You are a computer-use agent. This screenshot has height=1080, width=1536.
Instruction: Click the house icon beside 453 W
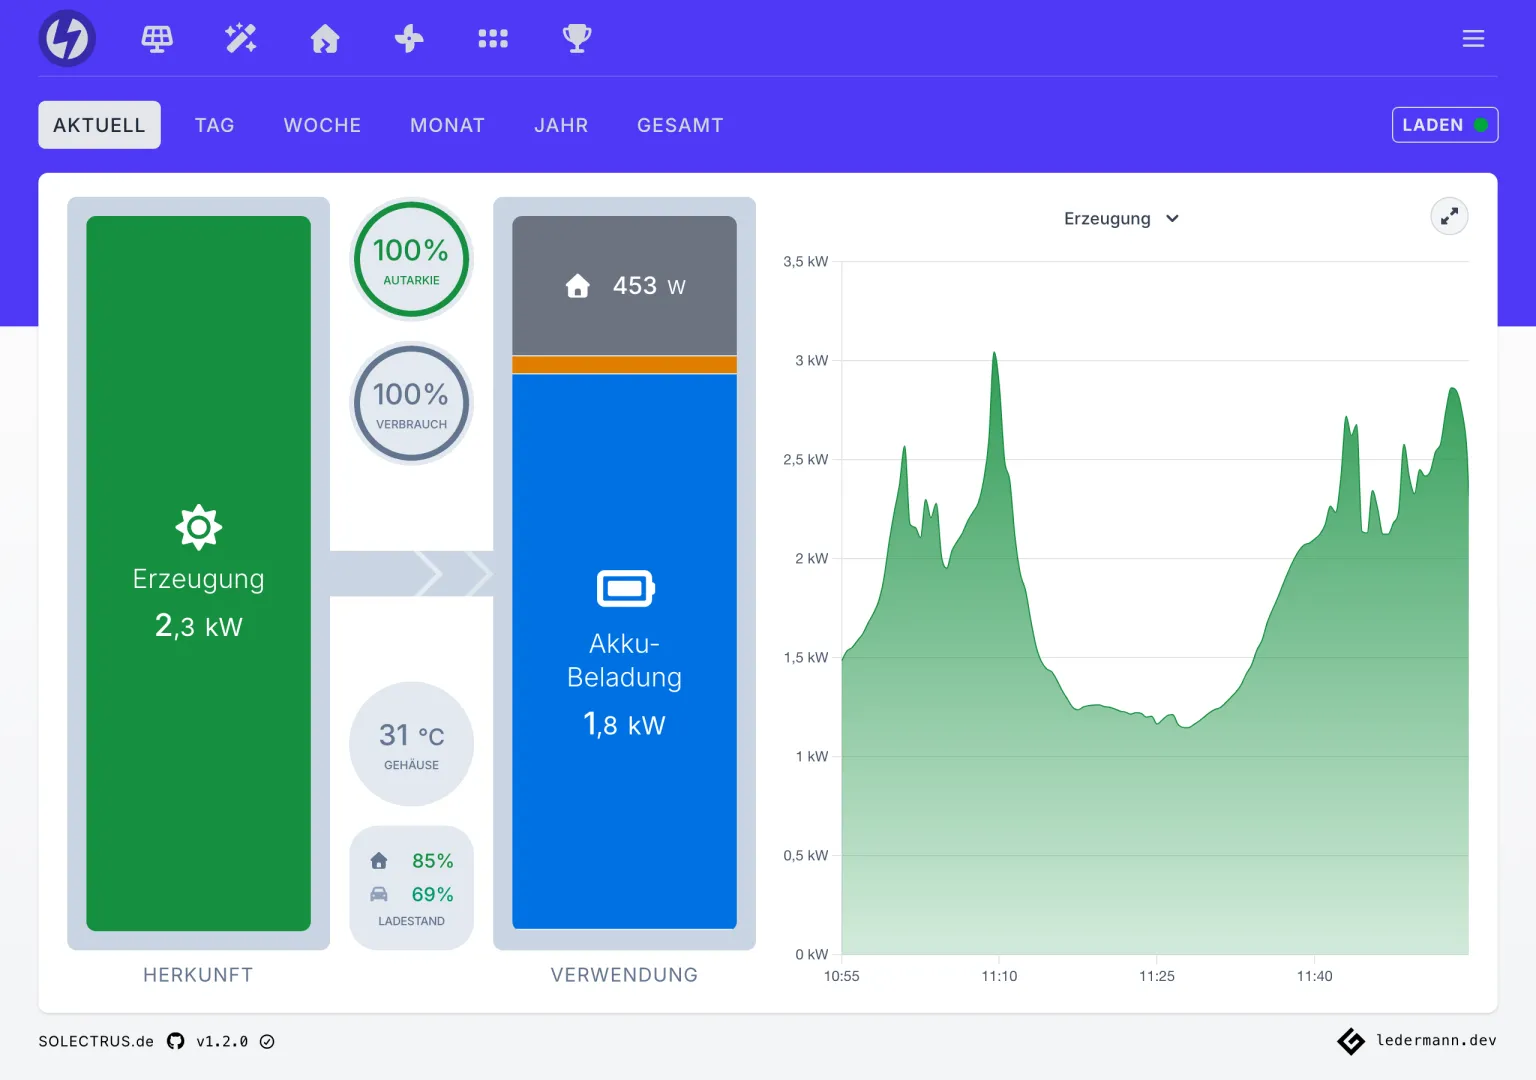(x=578, y=286)
